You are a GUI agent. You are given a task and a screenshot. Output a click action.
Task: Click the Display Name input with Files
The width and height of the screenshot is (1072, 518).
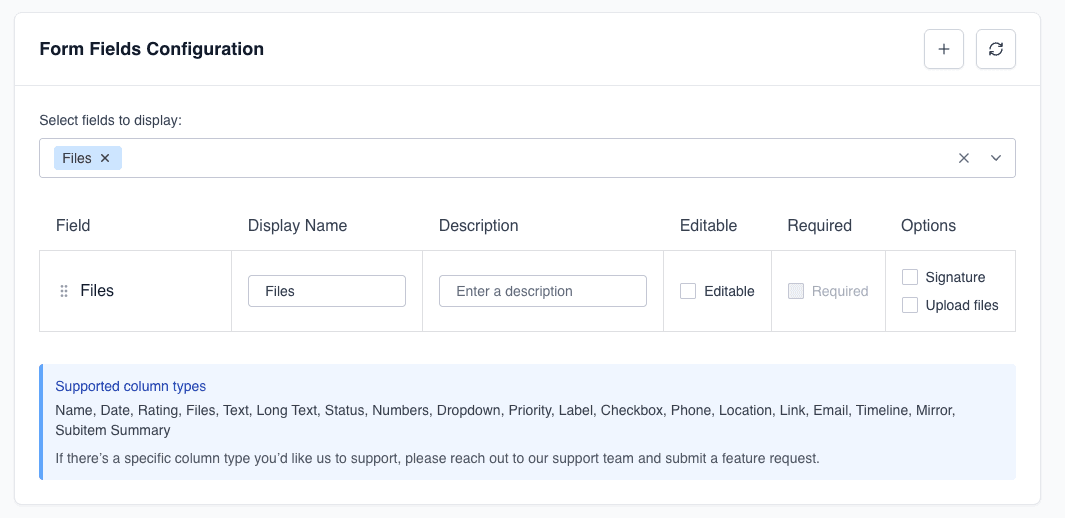pos(327,291)
